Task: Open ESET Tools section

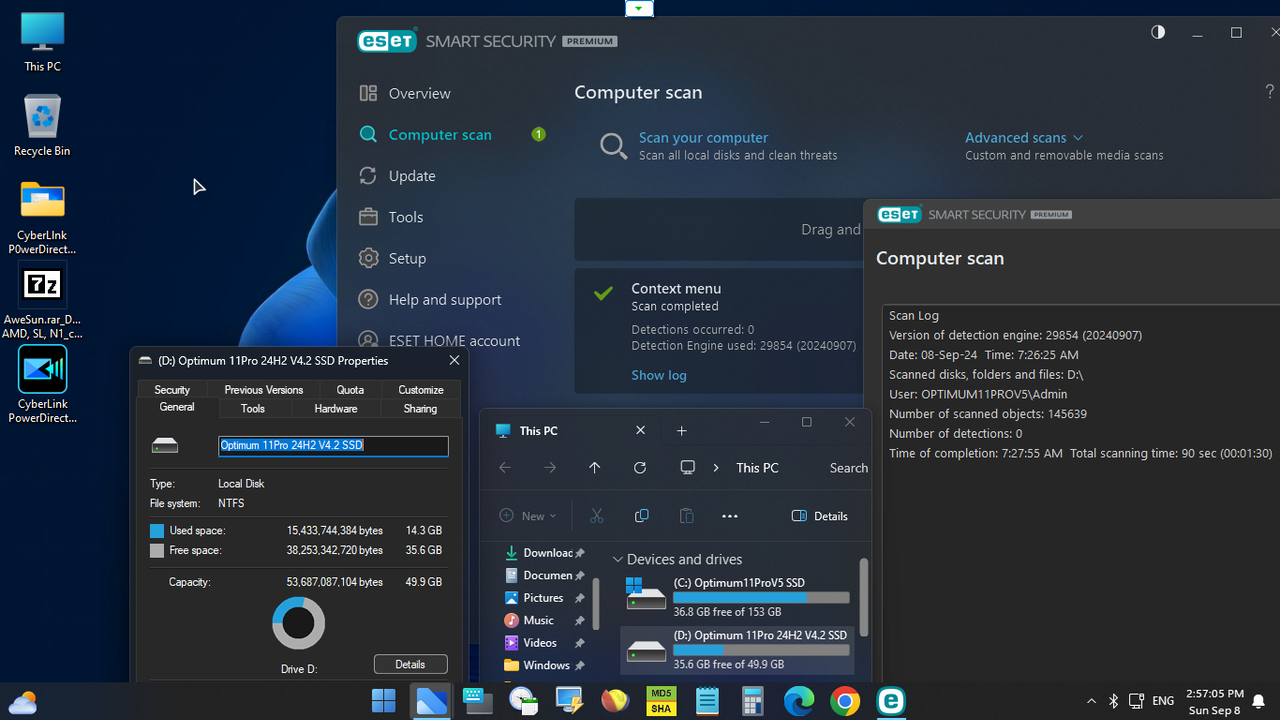Action: (x=406, y=216)
